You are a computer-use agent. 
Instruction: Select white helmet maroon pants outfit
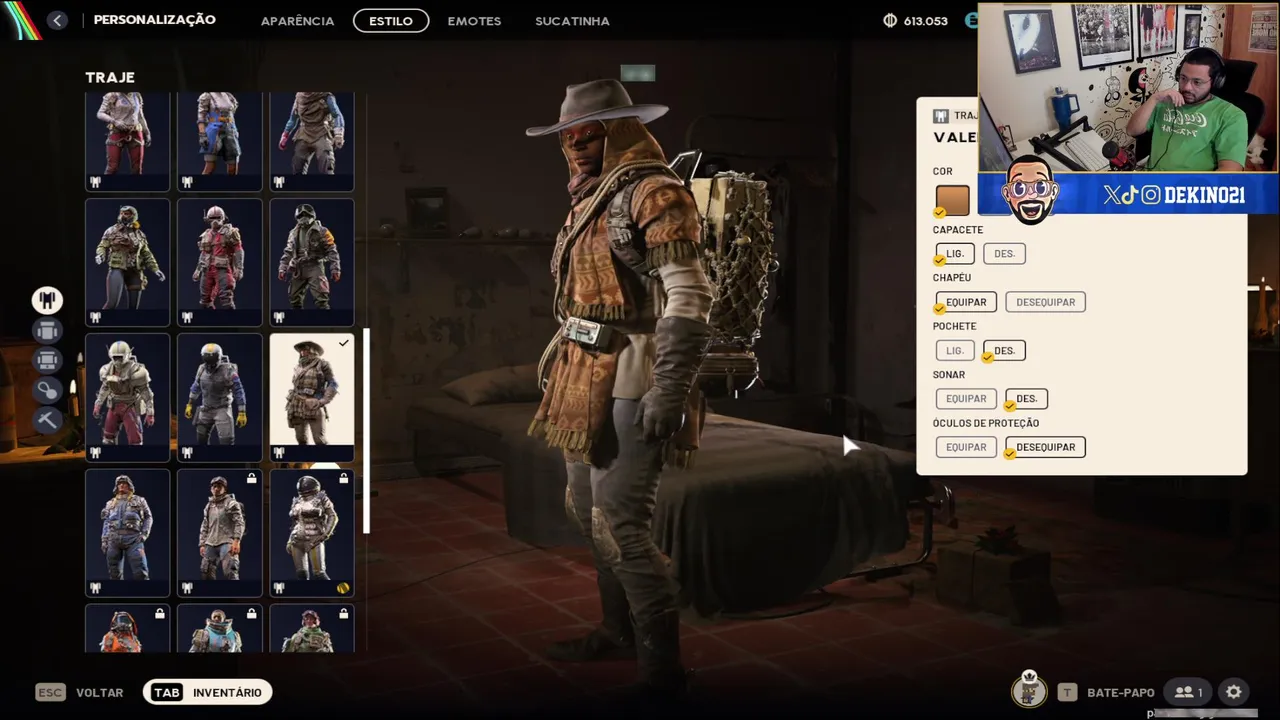point(127,397)
